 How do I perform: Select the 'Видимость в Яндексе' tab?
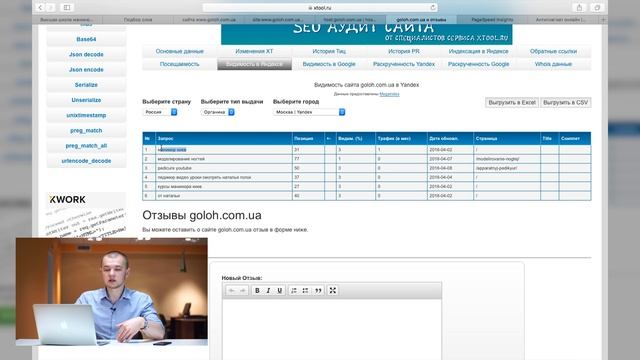point(254,64)
